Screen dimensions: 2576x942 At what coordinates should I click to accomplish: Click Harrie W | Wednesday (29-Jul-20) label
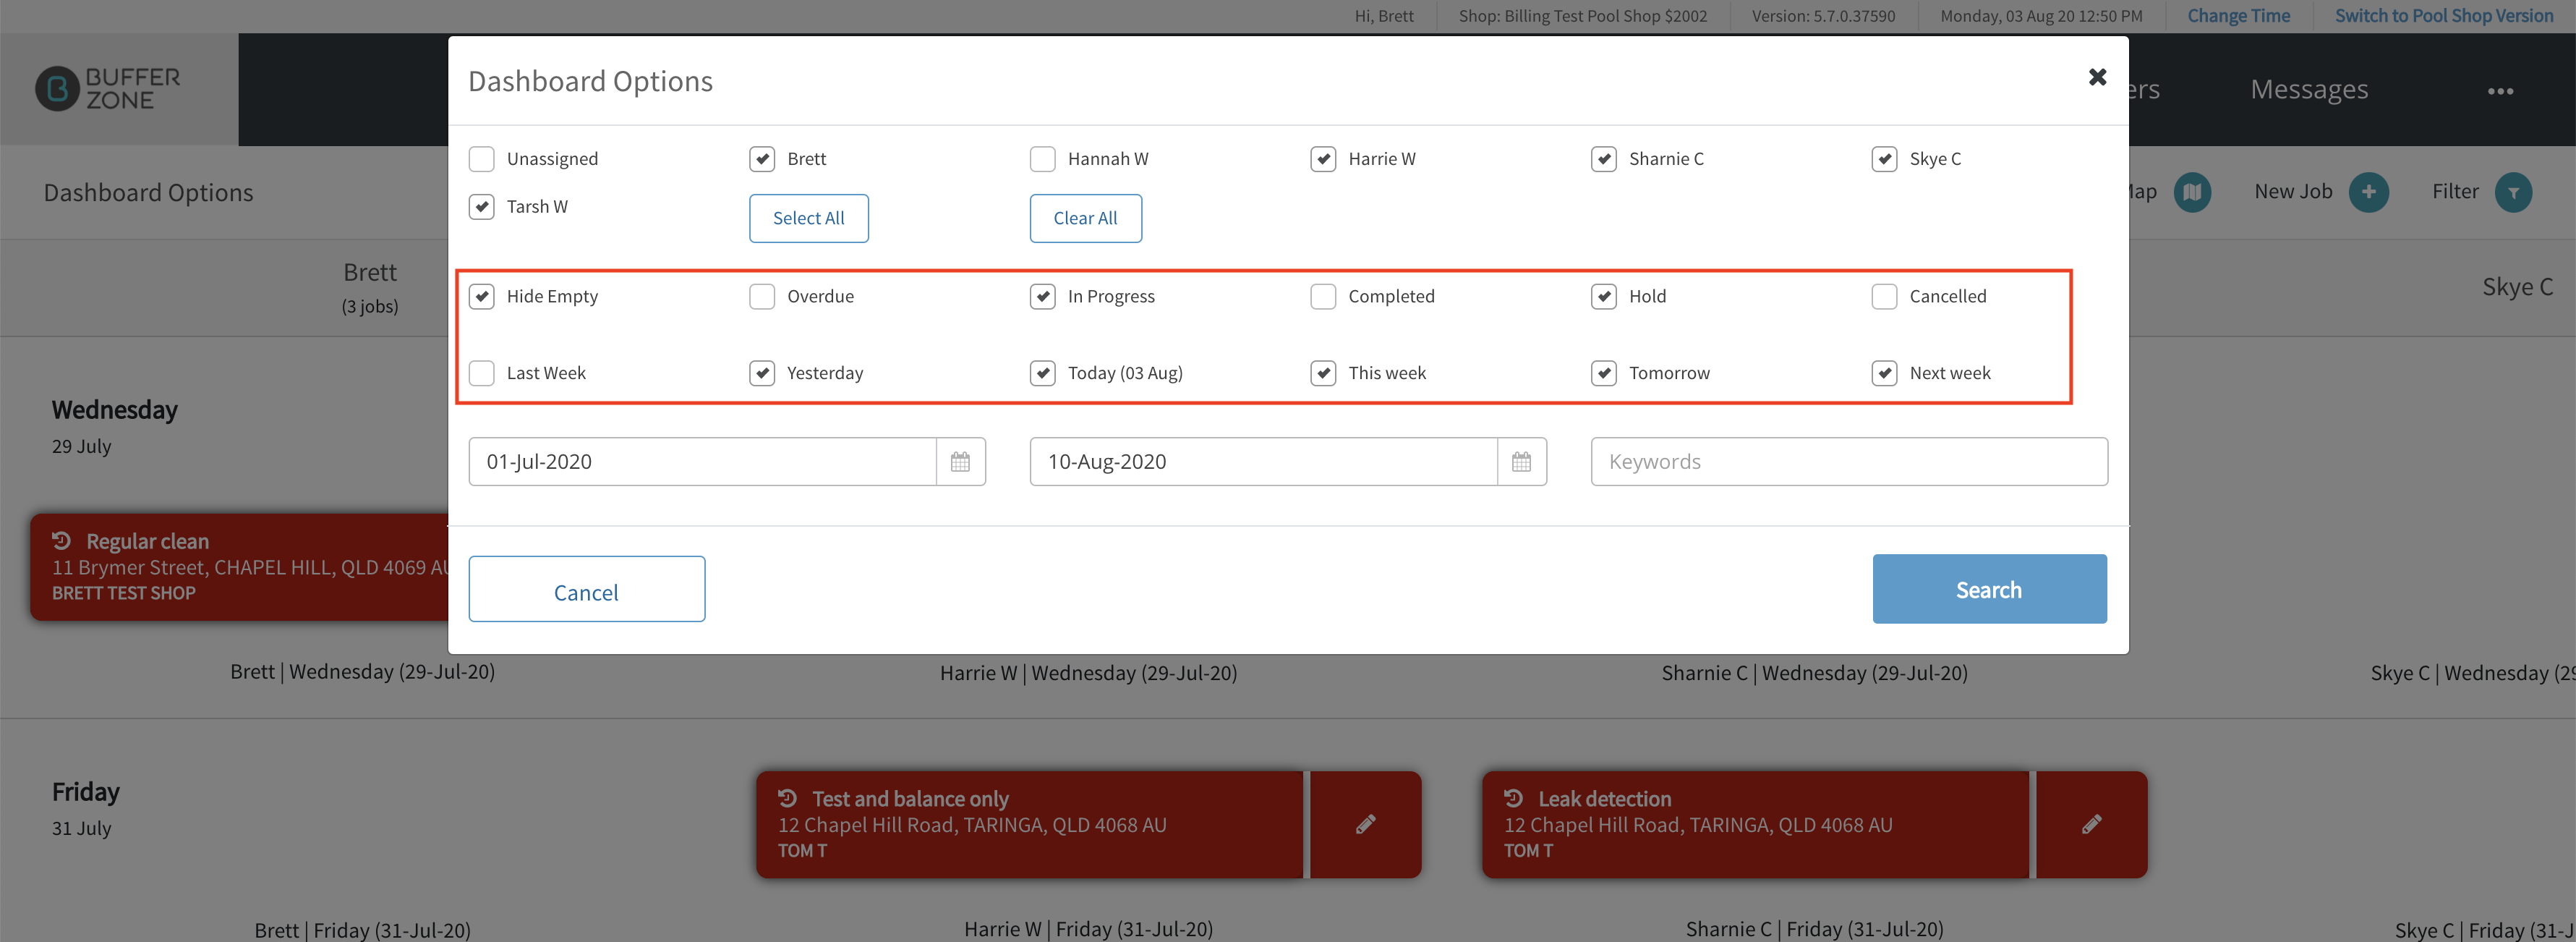[1088, 673]
